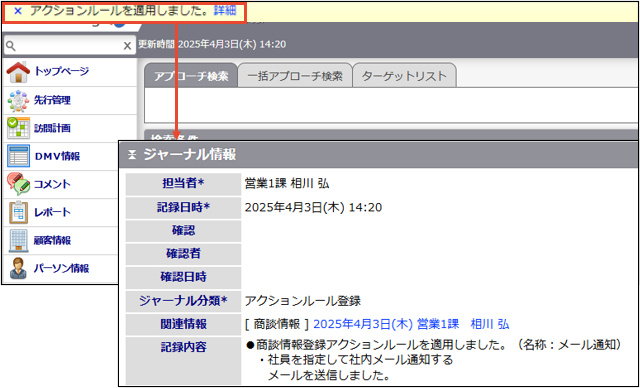The height and width of the screenshot is (388, 640).
Task: Open the 詳細 link in notification bar
Action: (225, 11)
